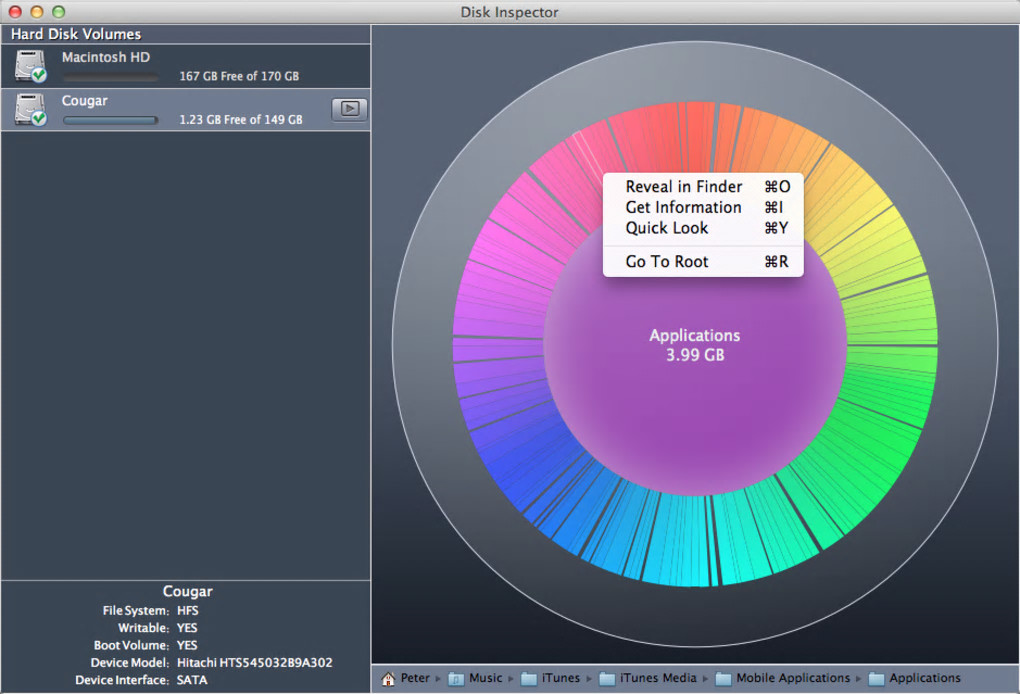1020x694 pixels.
Task: Select Go To Root menu entry
Action: tap(667, 262)
